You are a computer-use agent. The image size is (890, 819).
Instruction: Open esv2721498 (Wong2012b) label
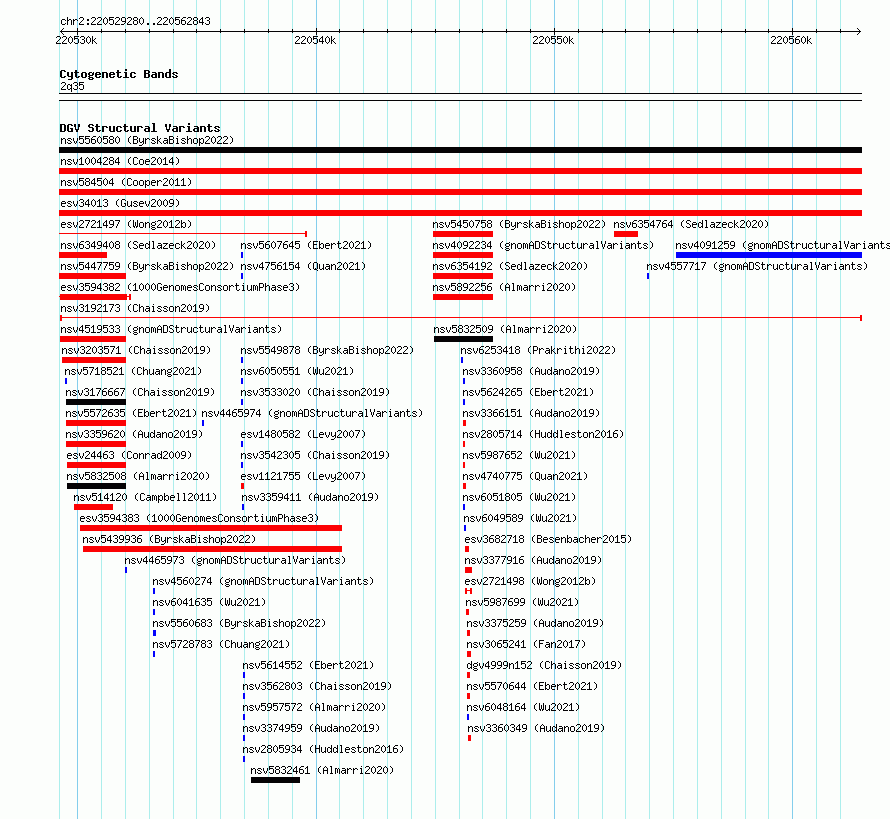(x=530, y=581)
